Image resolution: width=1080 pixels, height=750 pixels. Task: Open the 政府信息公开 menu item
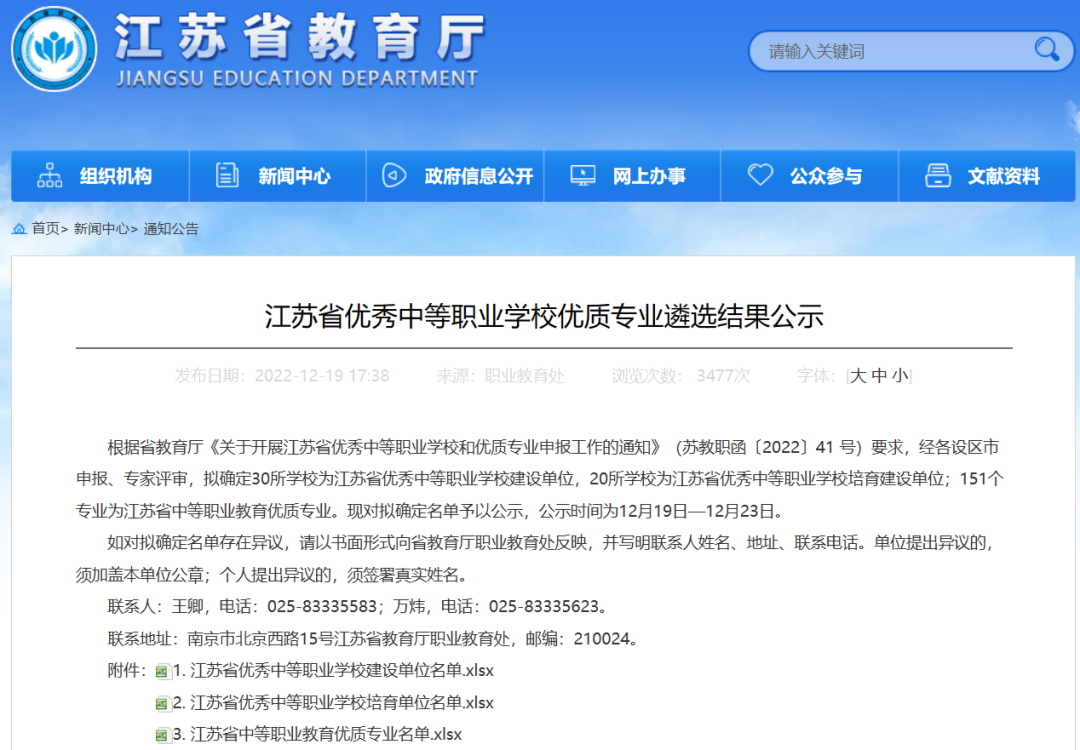pos(455,176)
